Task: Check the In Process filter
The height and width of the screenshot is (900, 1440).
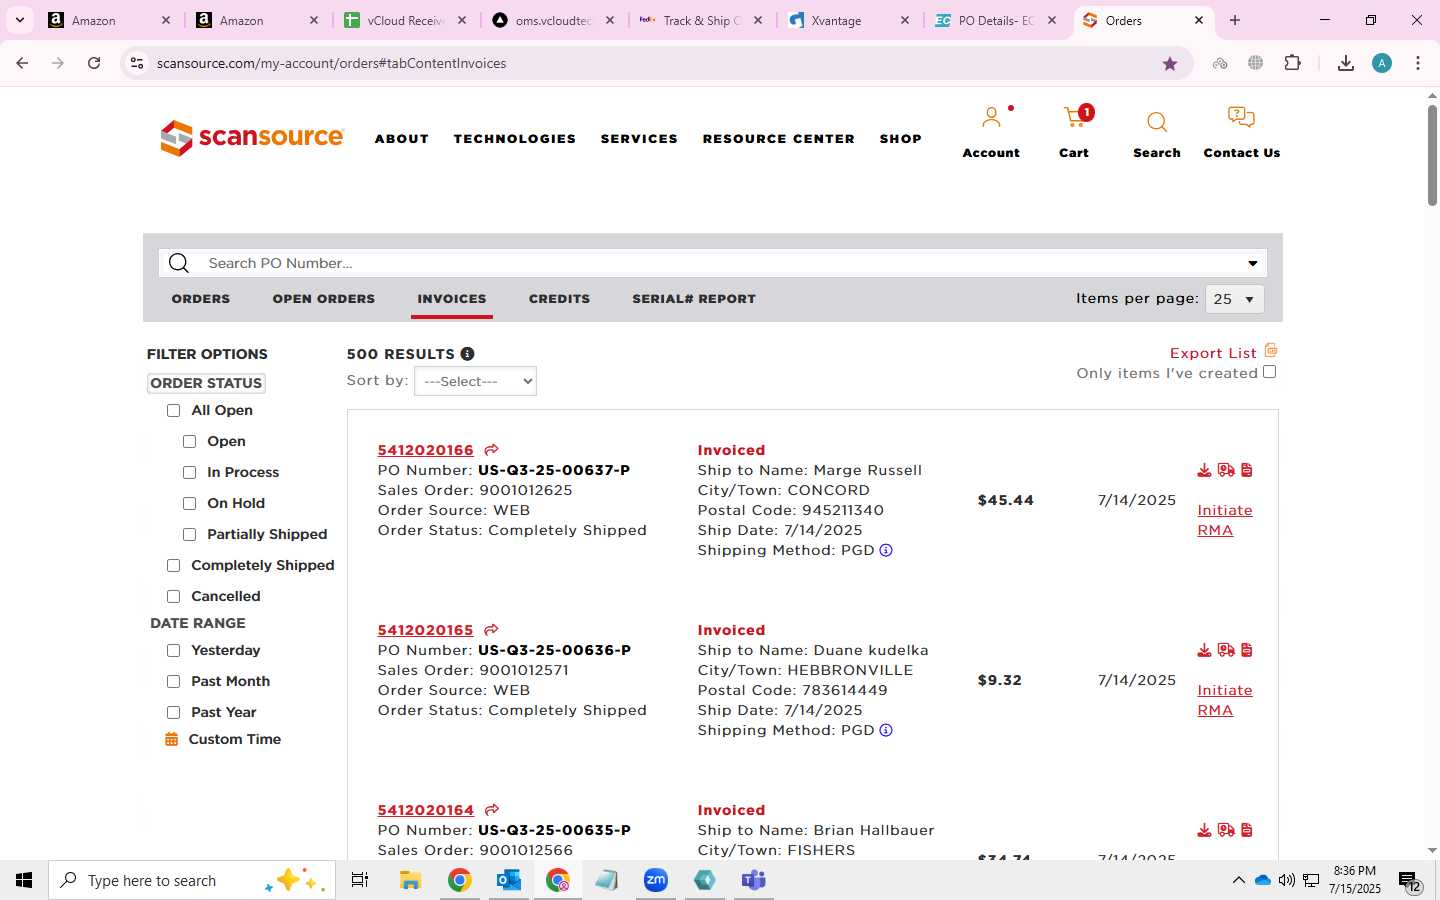Action: point(190,472)
